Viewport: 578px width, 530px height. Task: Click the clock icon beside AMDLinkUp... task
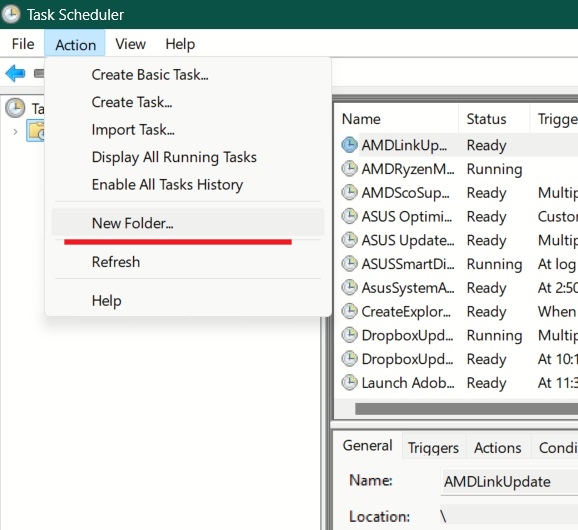349,145
